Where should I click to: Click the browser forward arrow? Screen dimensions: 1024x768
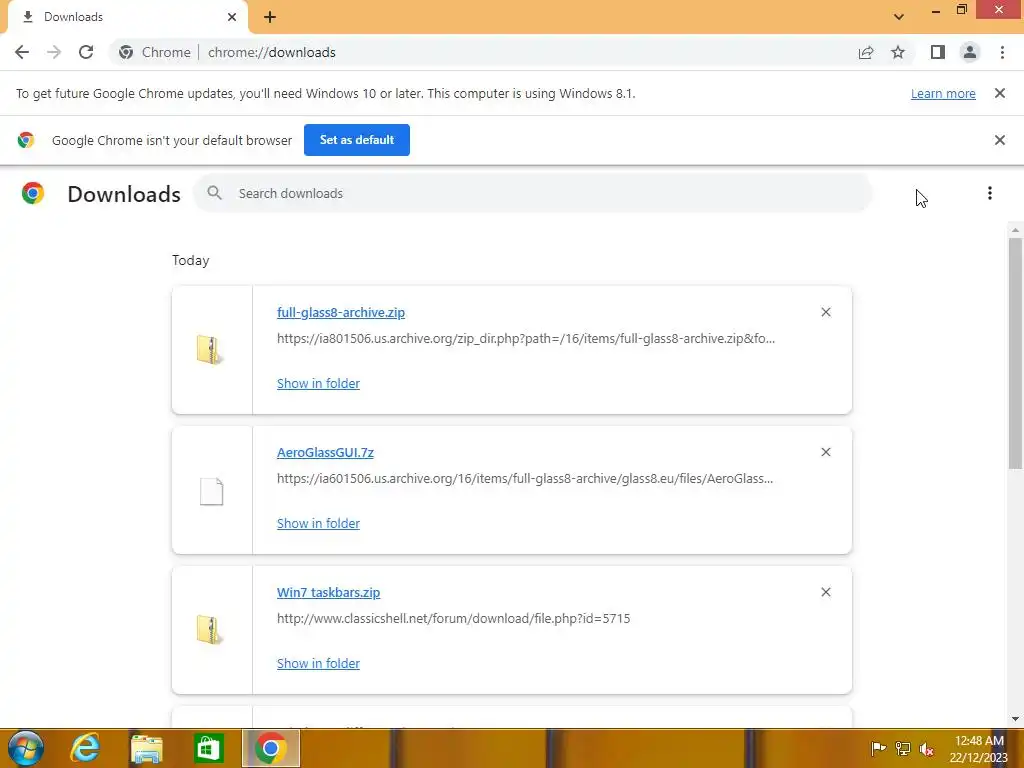click(54, 52)
